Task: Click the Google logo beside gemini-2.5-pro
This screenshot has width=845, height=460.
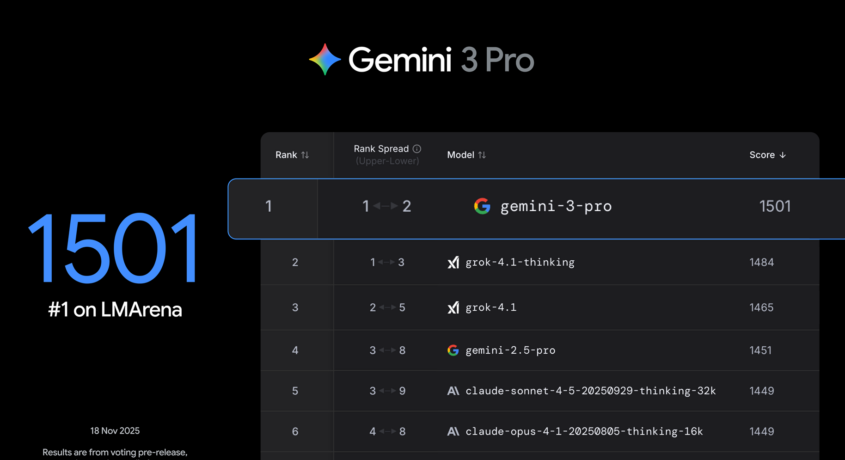Action: (x=453, y=351)
